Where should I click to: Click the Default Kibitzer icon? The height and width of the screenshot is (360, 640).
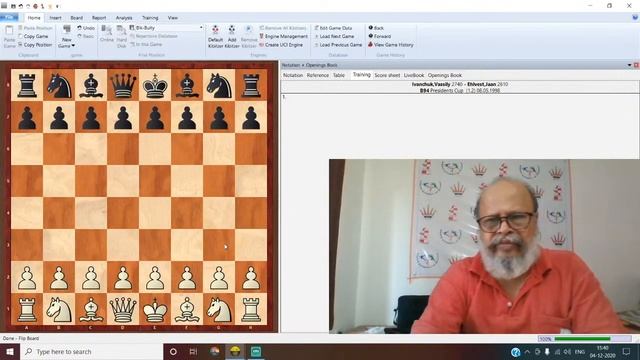pos(215,30)
